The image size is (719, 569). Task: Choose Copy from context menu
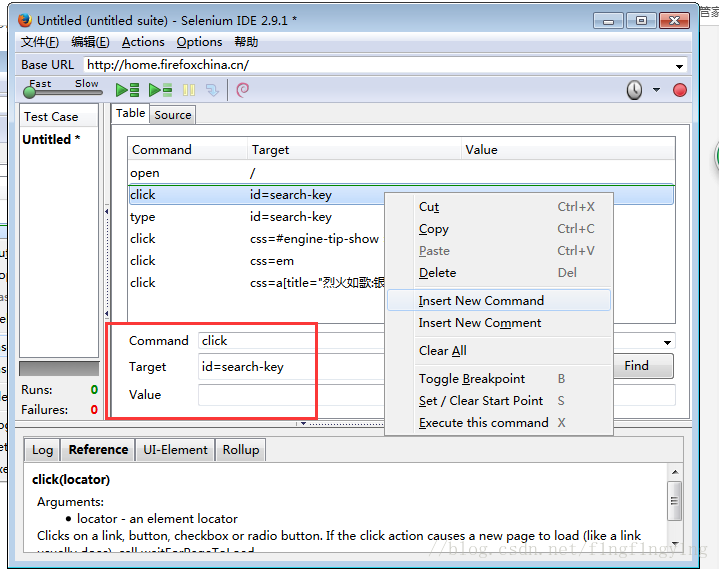[x=499, y=229]
